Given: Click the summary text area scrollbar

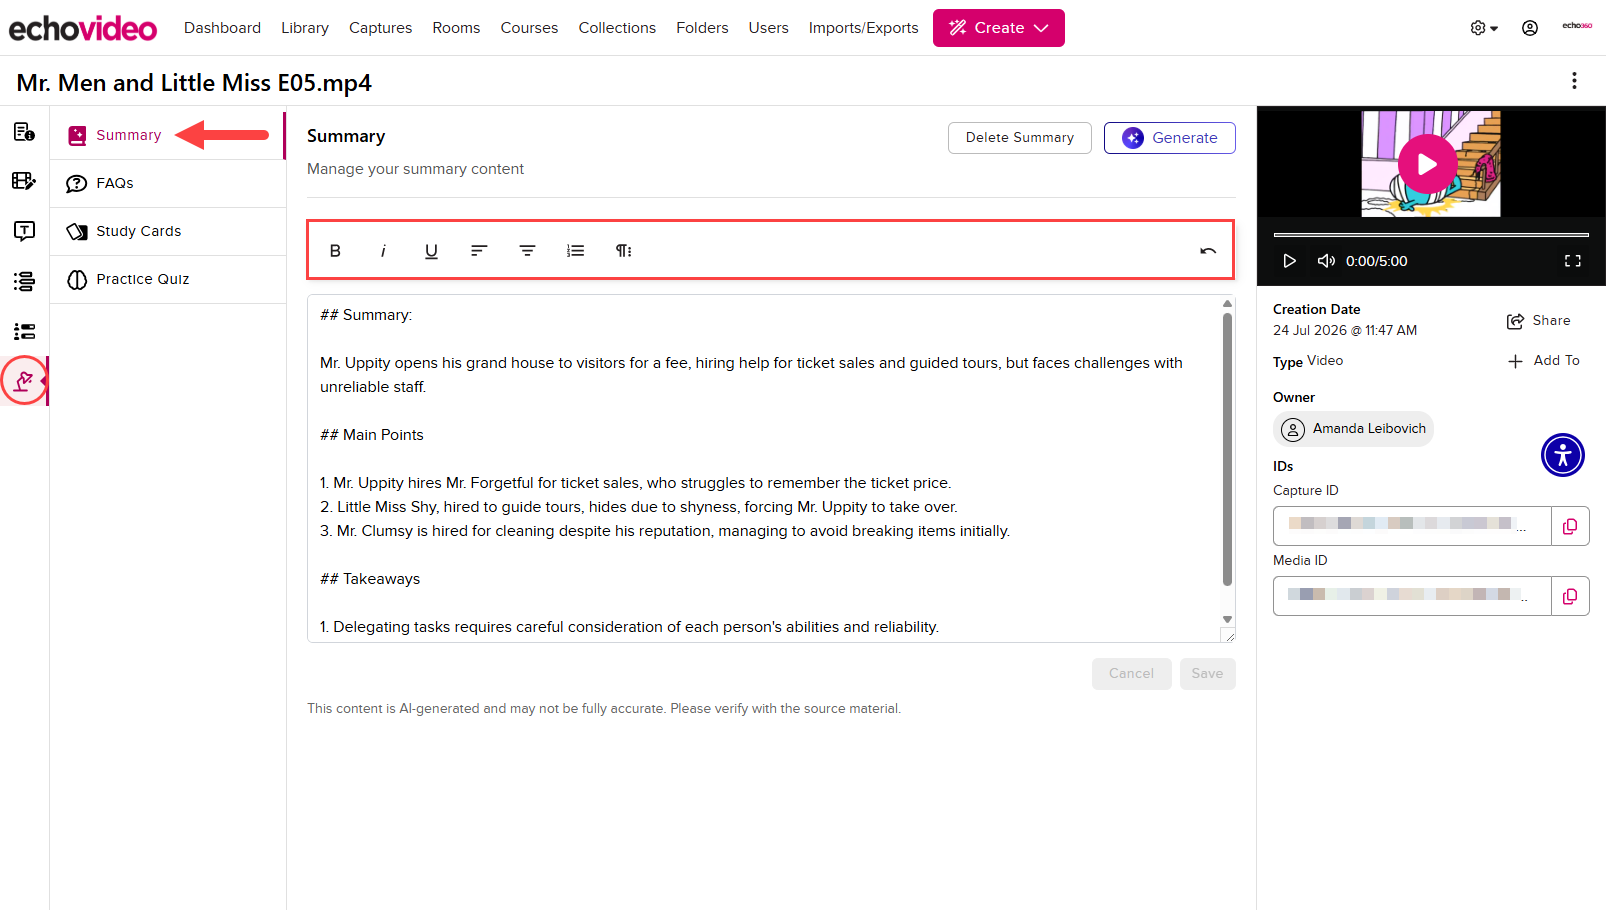Looking at the screenshot, I should [1227, 449].
